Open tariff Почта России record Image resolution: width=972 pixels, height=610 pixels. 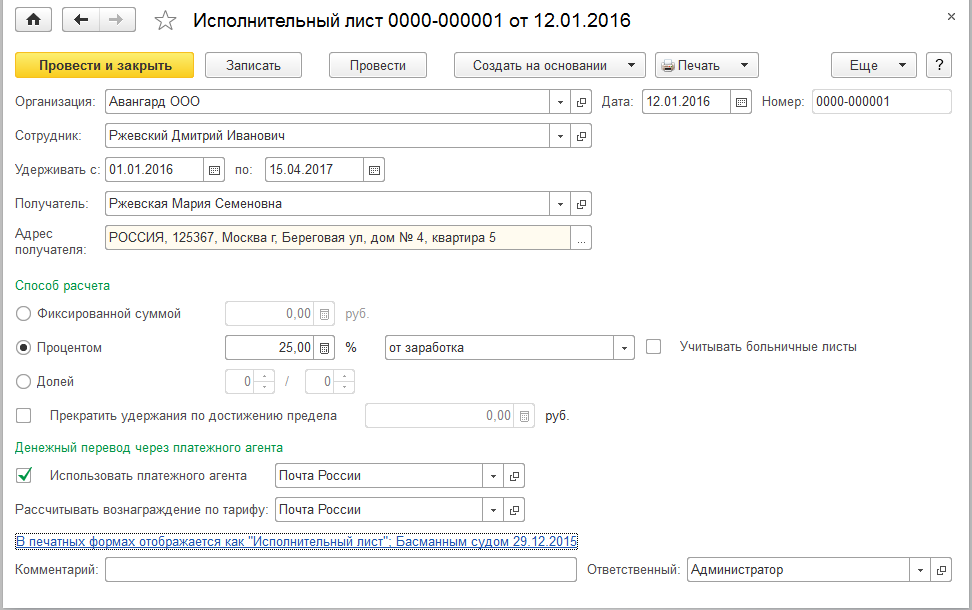(514, 510)
